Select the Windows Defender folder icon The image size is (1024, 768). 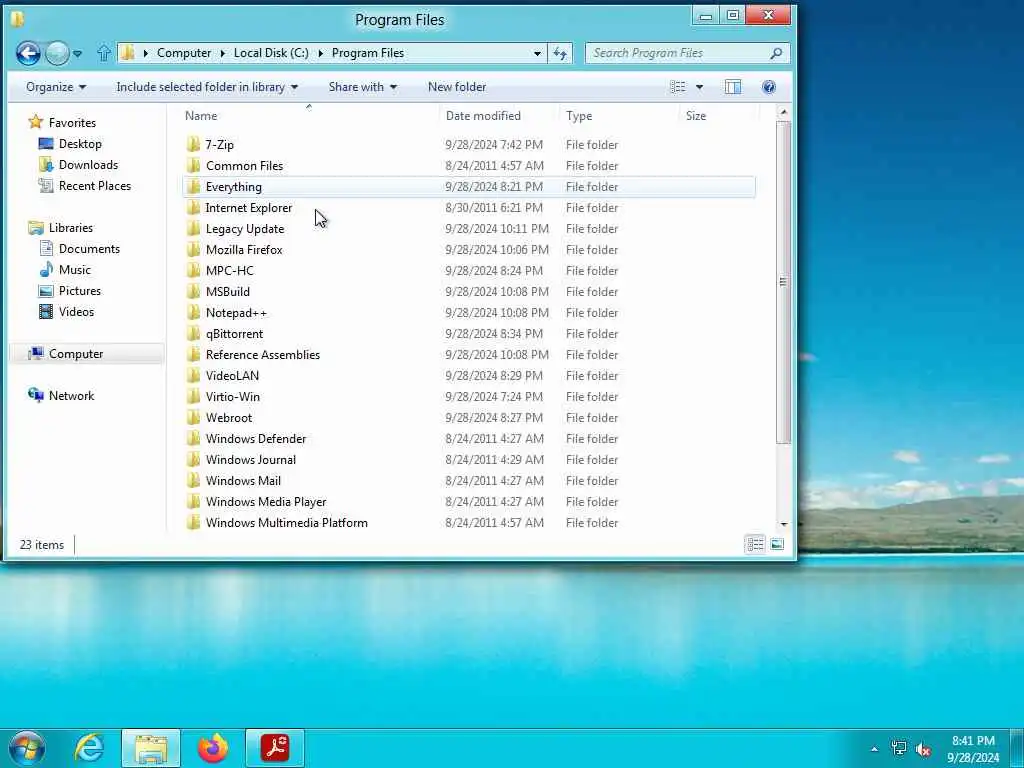[x=193, y=438]
